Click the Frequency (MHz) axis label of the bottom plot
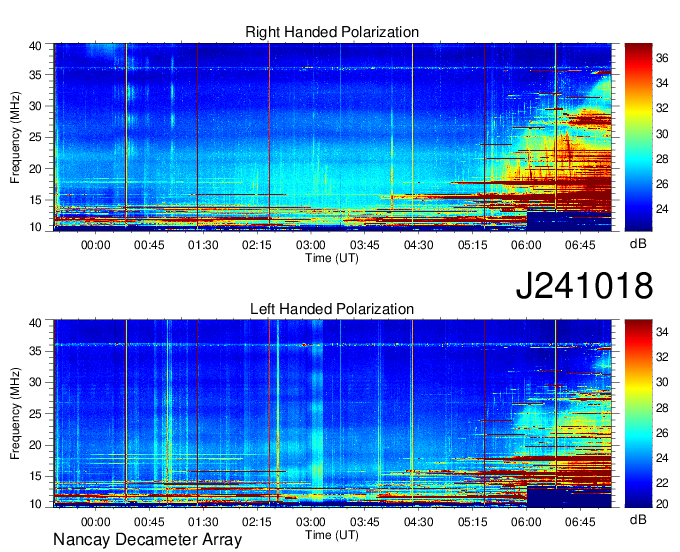The image size is (680, 552). click(15, 414)
